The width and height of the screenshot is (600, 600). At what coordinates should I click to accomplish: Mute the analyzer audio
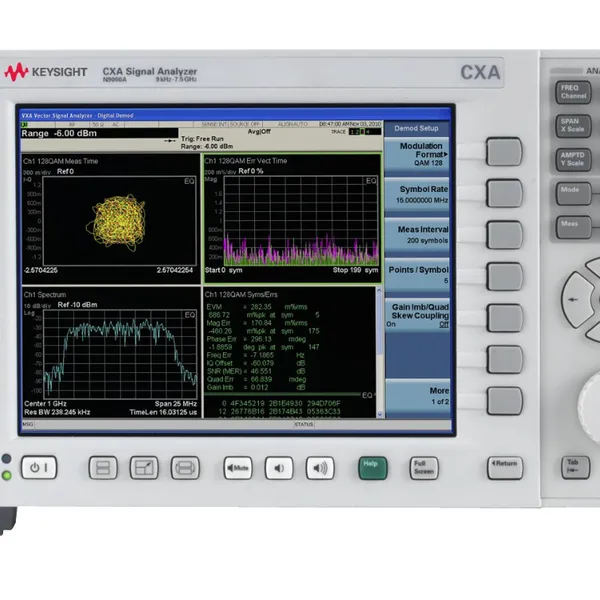[x=238, y=468]
